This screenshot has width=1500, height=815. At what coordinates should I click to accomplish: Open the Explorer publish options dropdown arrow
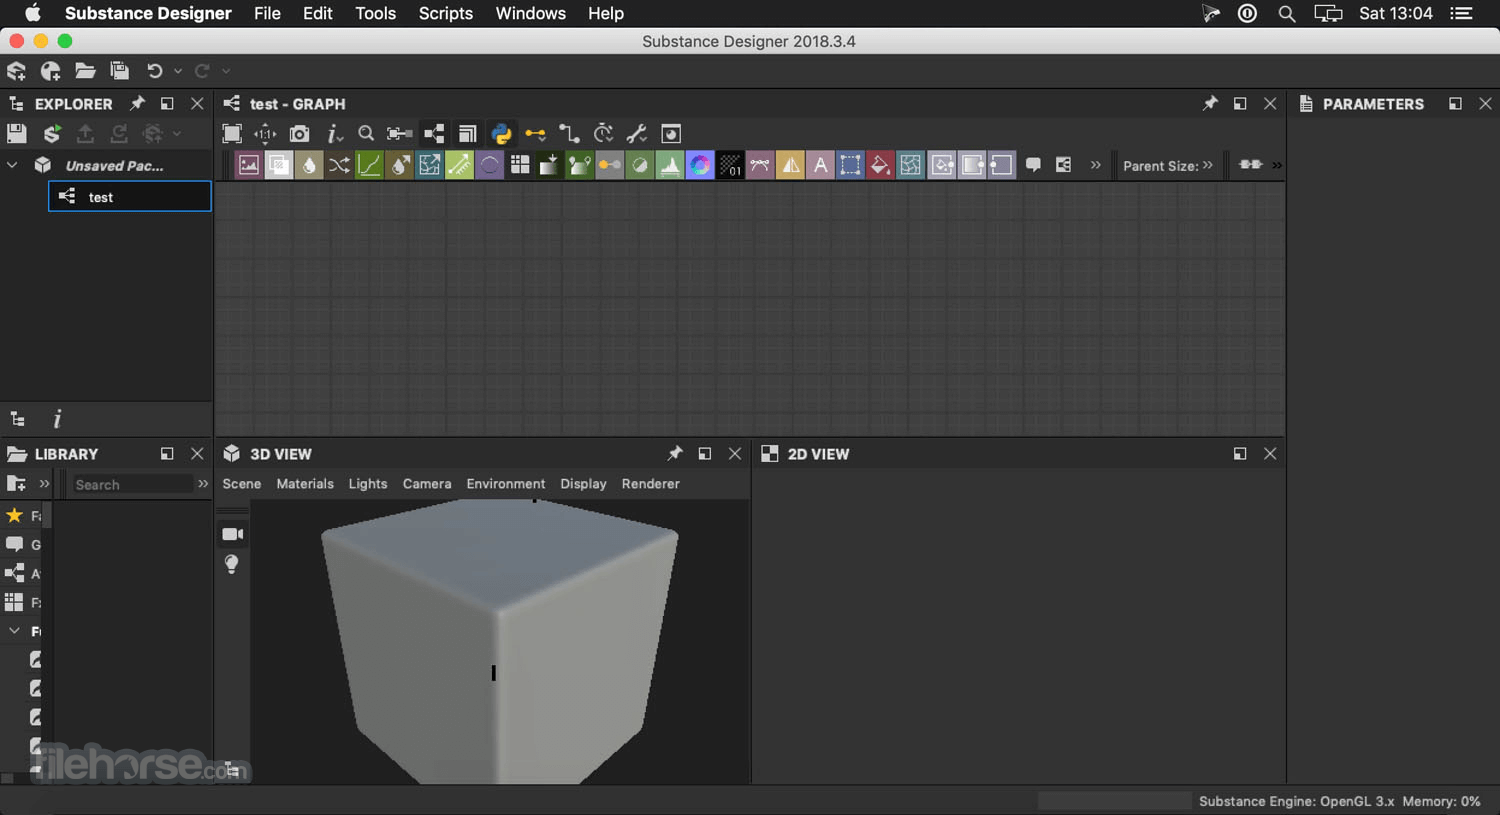[177, 134]
